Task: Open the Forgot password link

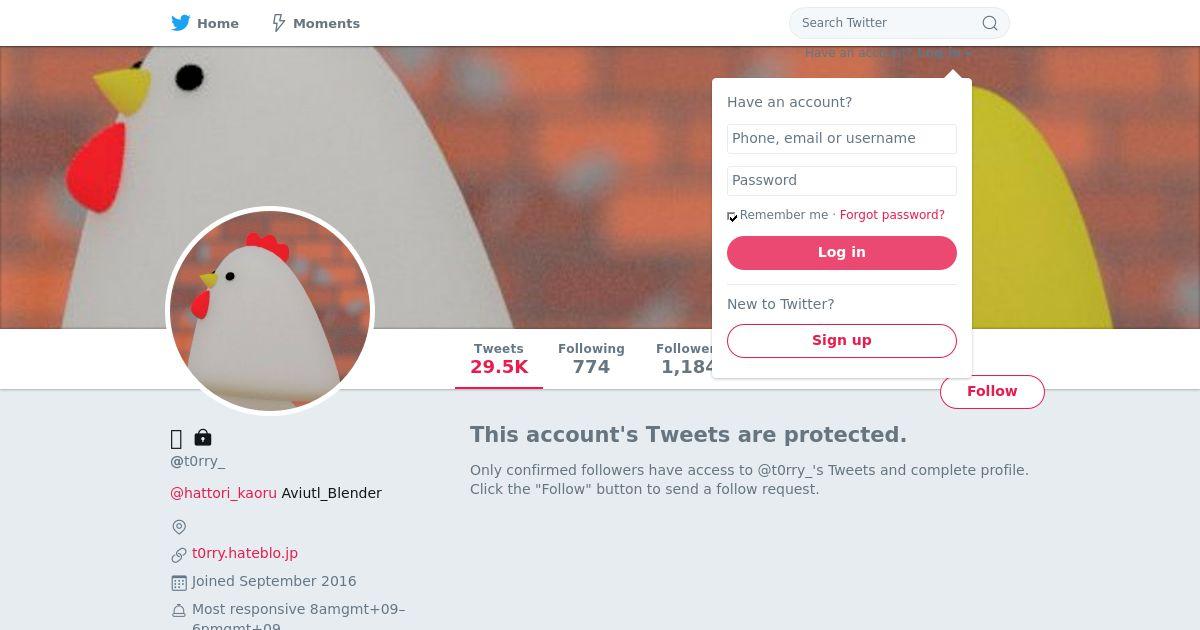Action: click(x=892, y=215)
